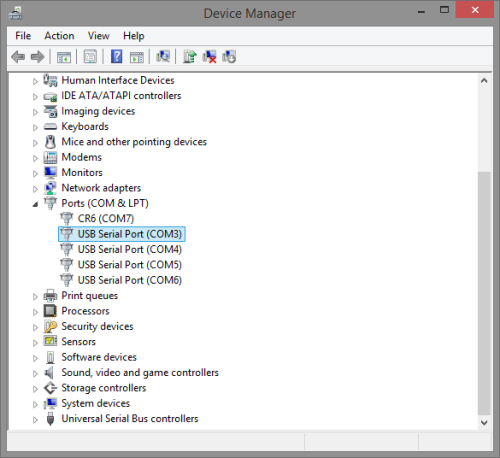Screen dimensions: 500x458
Task: Open the File menu
Action: click(x=23, y=36)
